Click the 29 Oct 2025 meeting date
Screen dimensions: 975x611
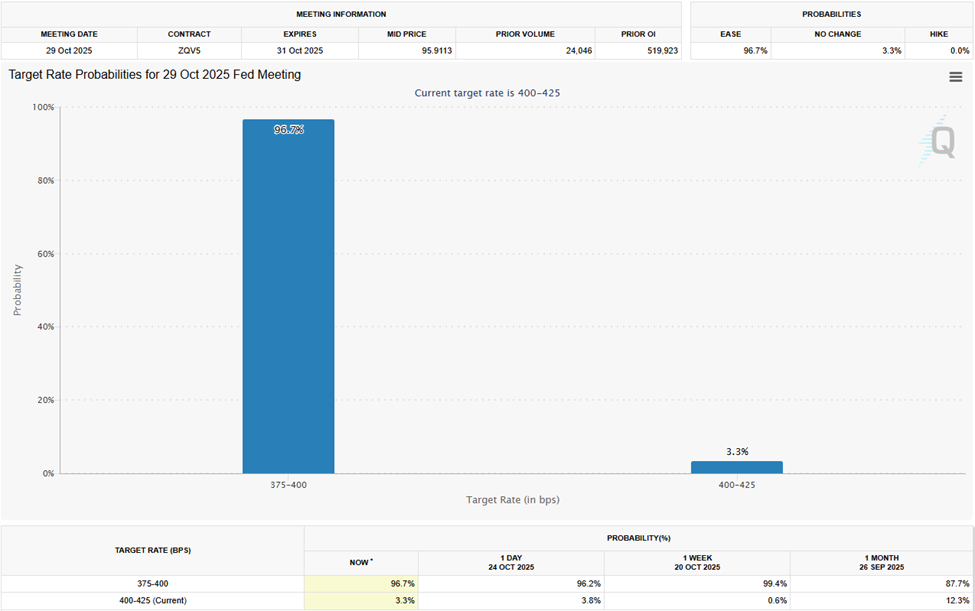tap(68, 48)
